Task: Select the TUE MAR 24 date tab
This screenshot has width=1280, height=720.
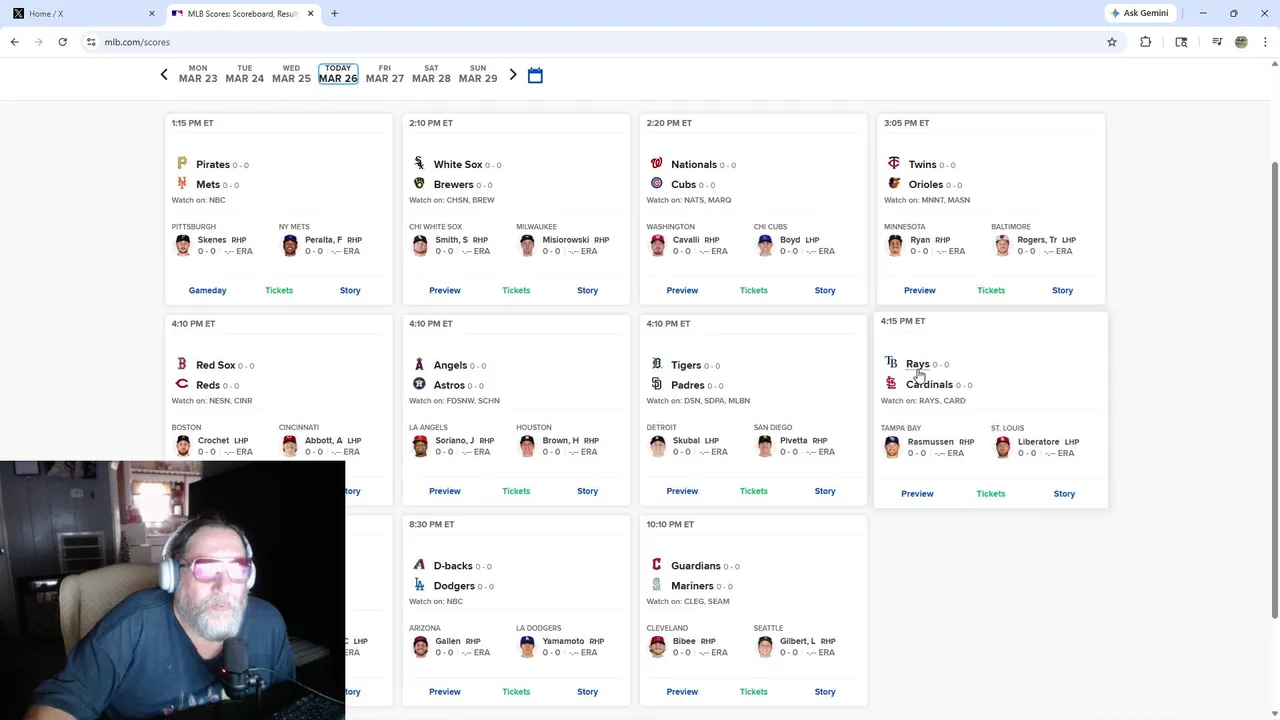Action: pos(245,74)
